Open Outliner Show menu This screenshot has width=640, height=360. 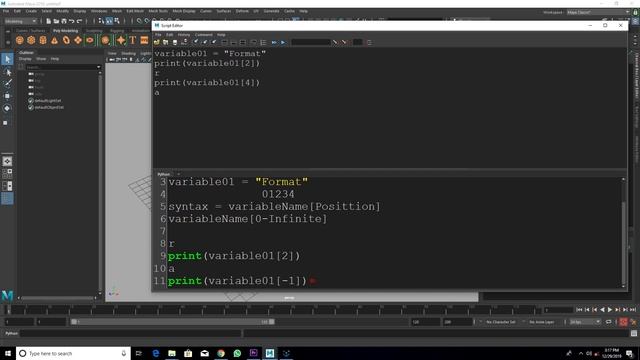point(41,59)
